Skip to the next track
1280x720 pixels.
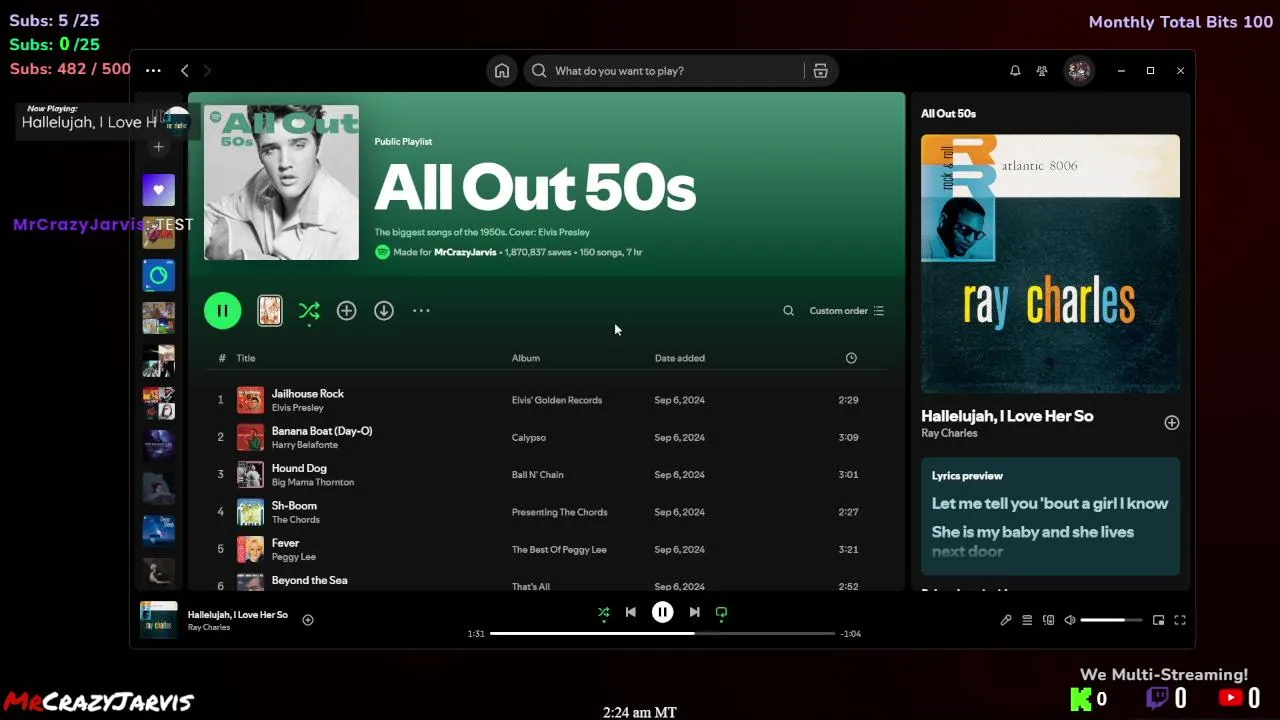694,612
